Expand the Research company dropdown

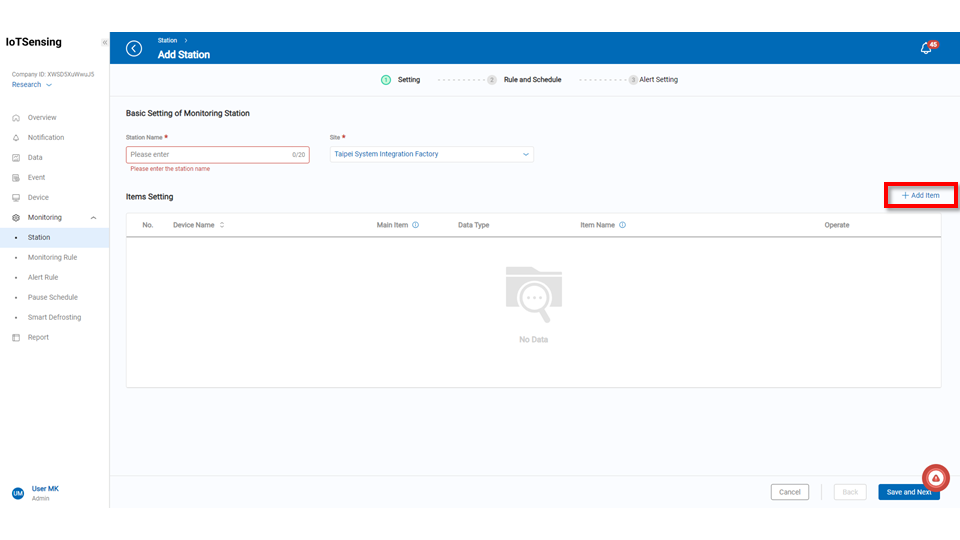point(32,85)
